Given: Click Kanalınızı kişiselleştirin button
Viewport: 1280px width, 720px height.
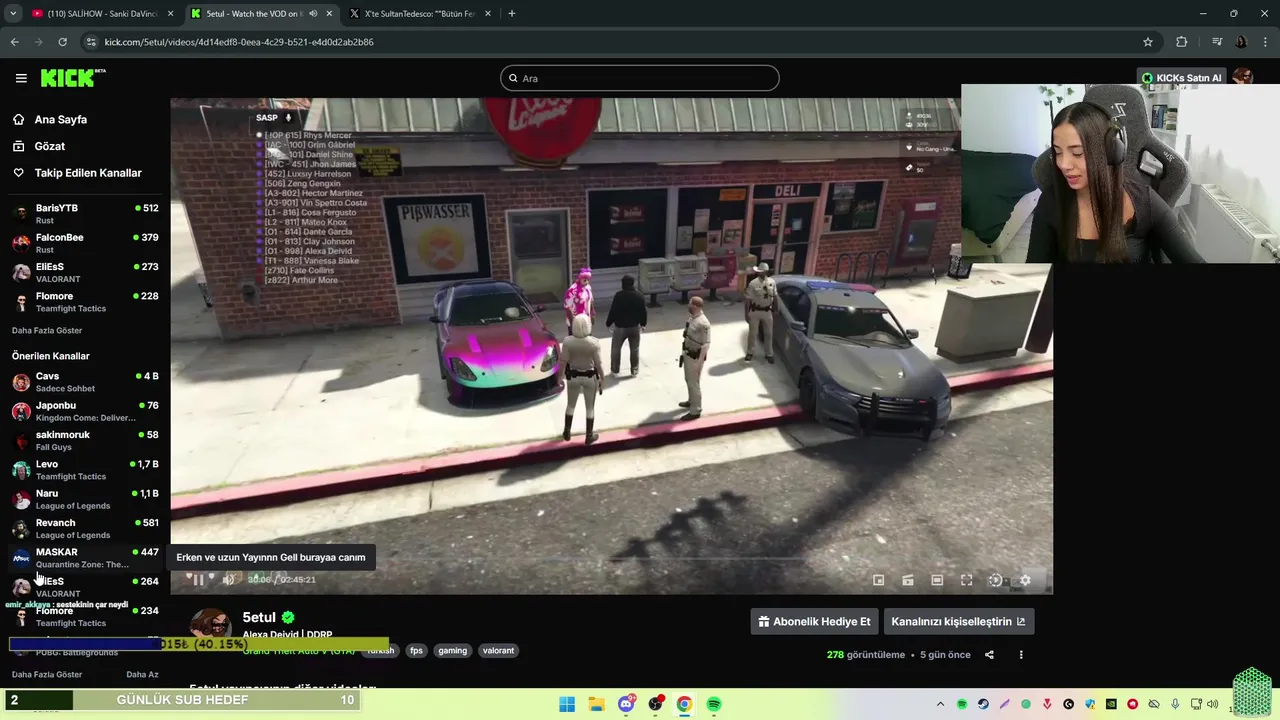Looking at the screenshot, I should [958, 621].
